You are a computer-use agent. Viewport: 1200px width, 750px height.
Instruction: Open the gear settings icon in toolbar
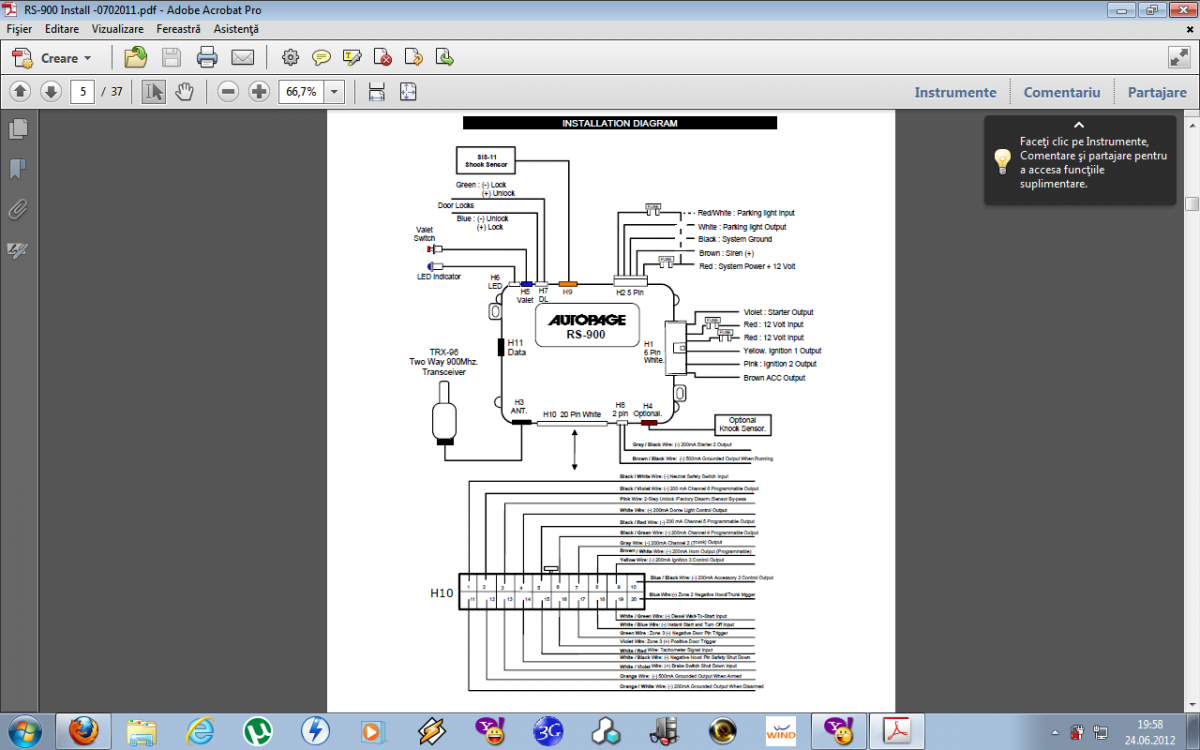[290, 57]
